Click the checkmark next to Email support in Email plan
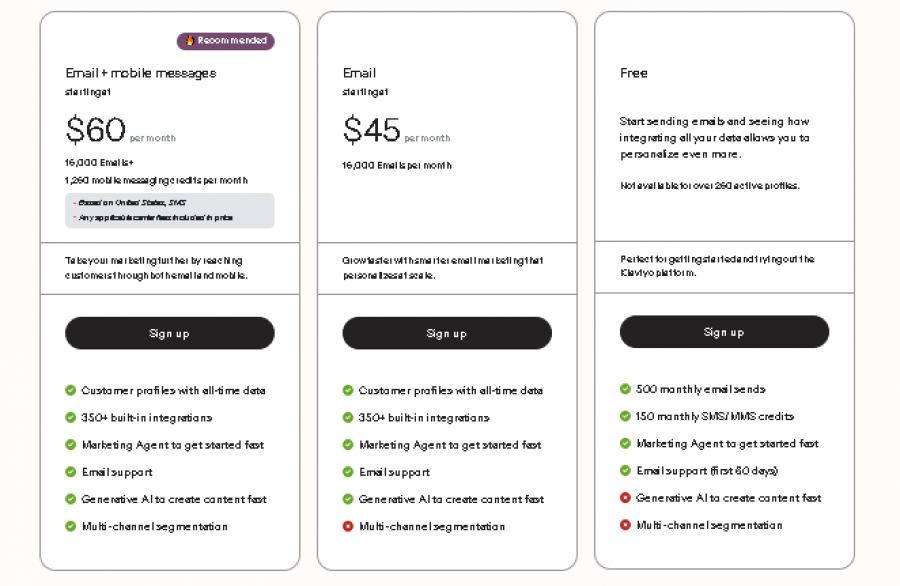The image size is (900, 586). point(348,471)
